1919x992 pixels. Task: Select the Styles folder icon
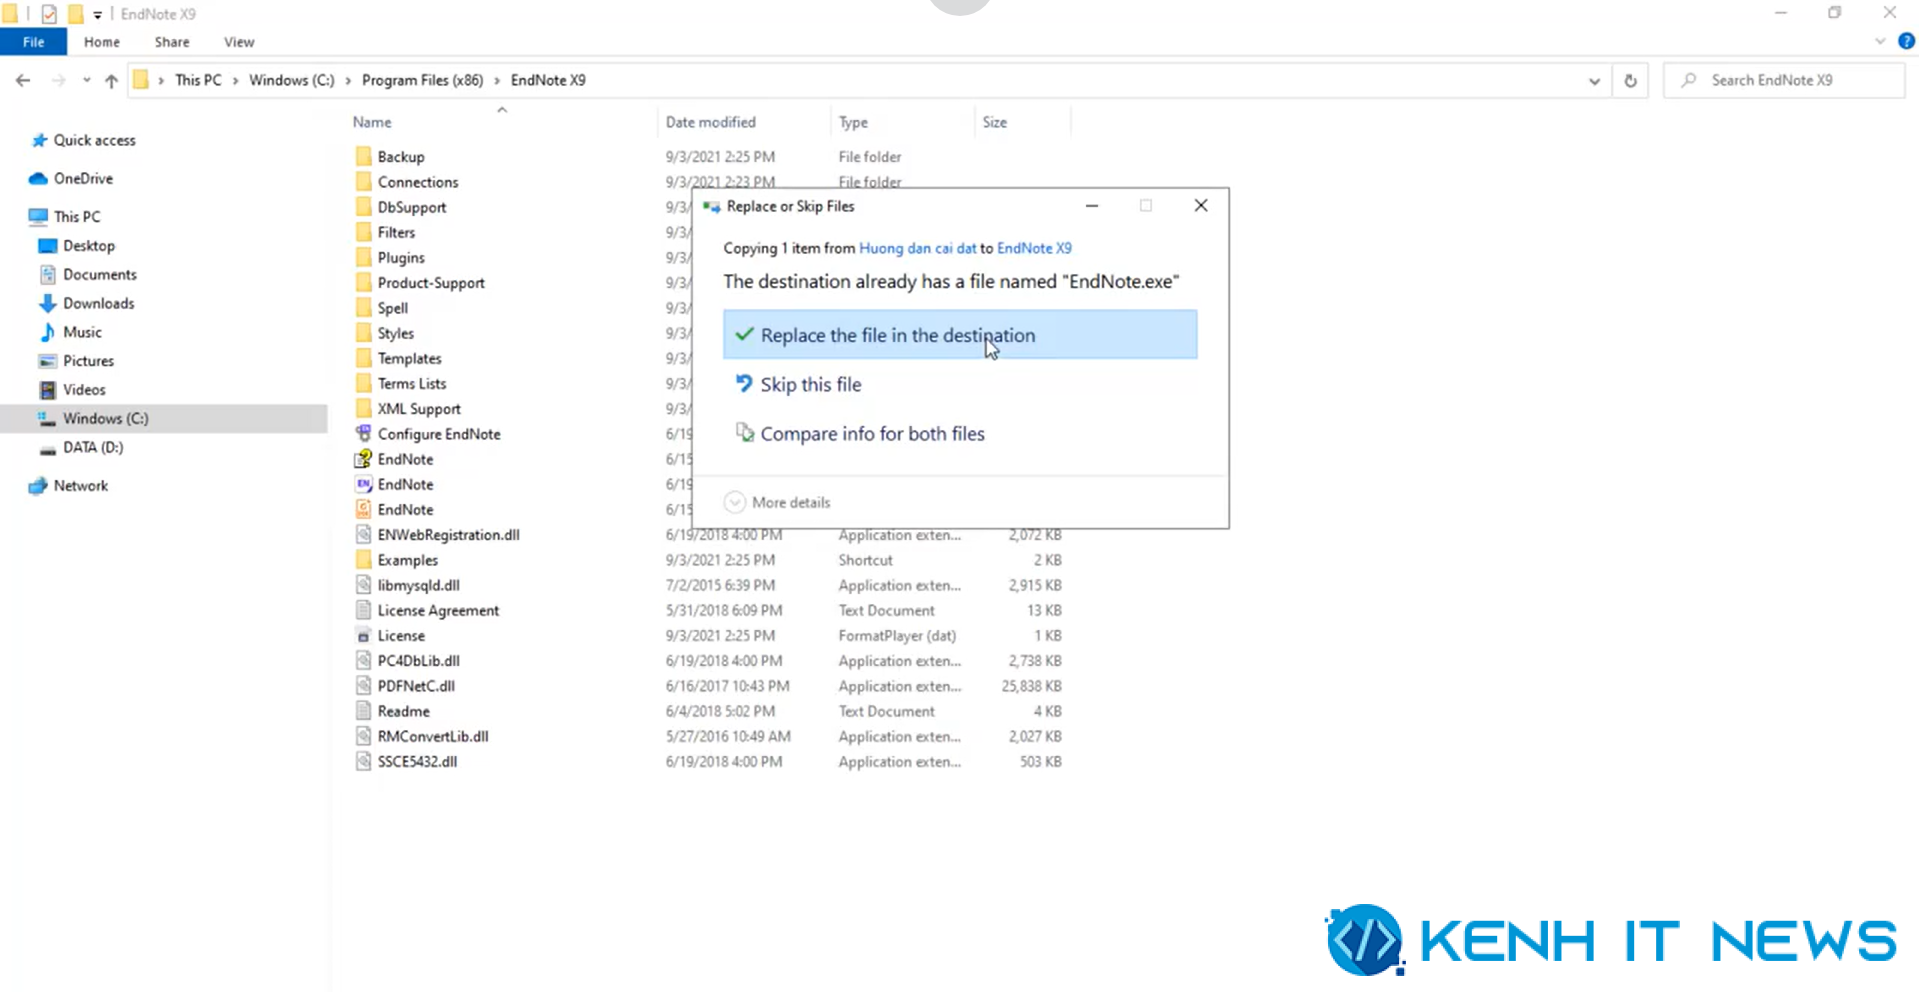[364, 333]
